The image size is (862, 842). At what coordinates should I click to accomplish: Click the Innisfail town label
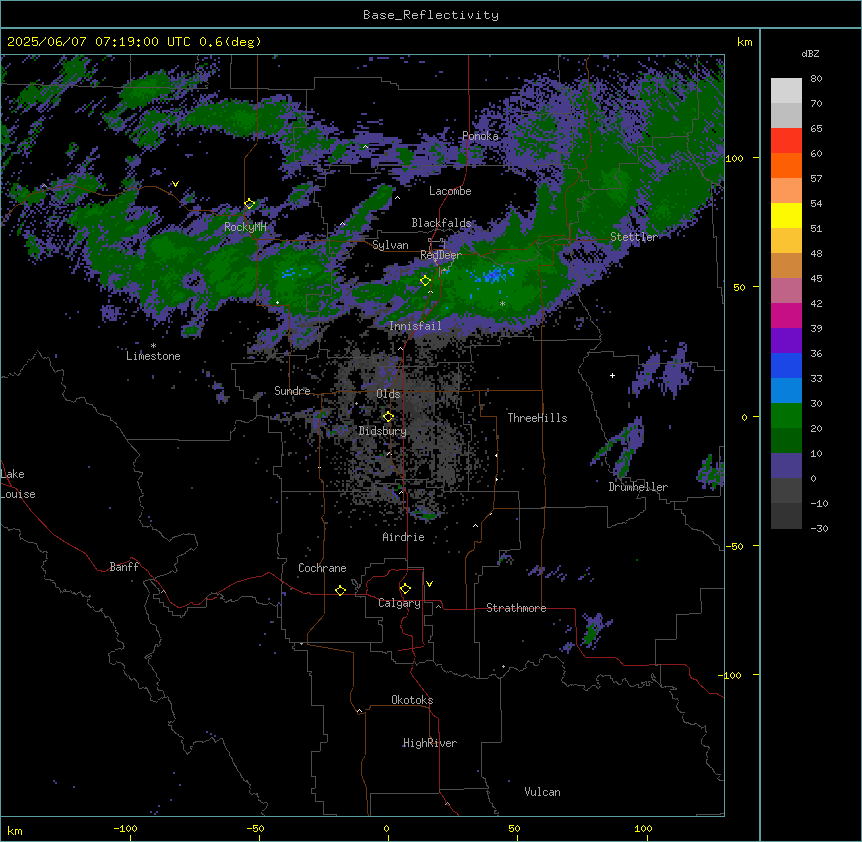tap(415, 326)
